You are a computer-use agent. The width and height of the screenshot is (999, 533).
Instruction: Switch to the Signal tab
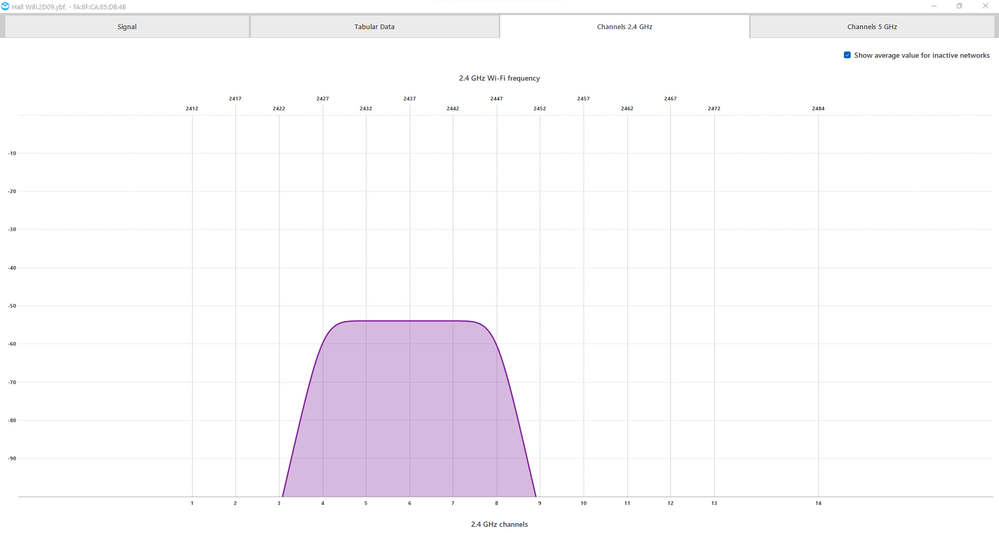(127, 27)
